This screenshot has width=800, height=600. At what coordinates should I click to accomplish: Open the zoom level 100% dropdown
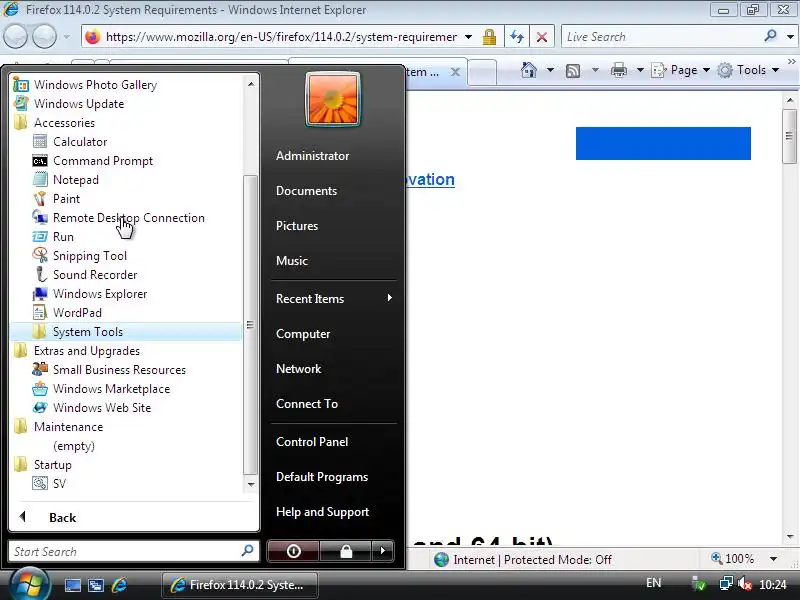[773, 559]
